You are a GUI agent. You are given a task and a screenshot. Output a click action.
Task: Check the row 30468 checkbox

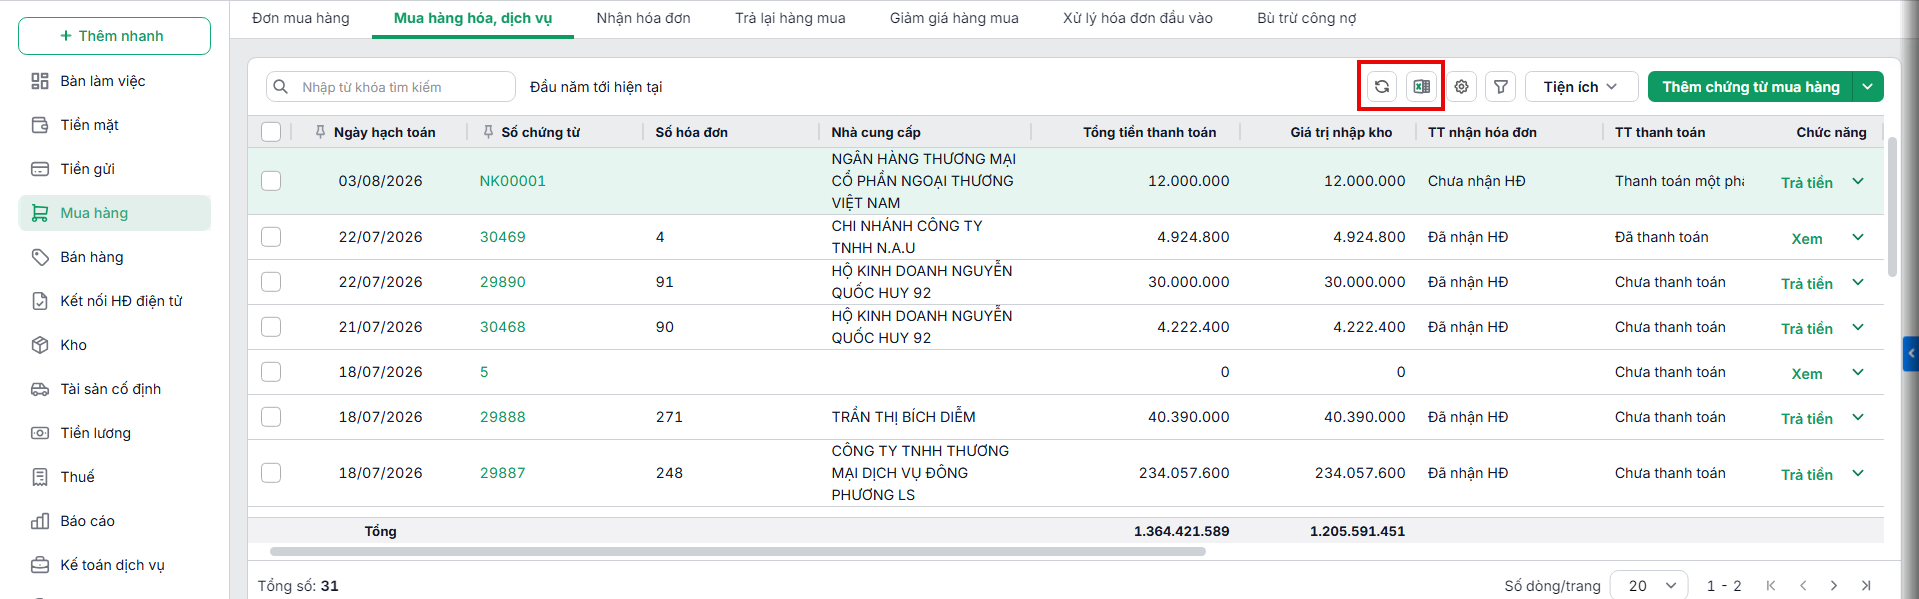[271, 327]
